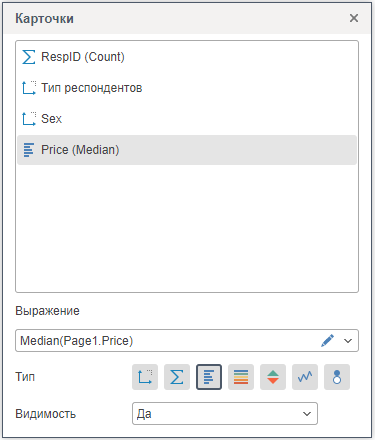This screenshot has width=375, height=440.
Task: Select the Measure (sigma) type icon
Action: pos(177,377)
